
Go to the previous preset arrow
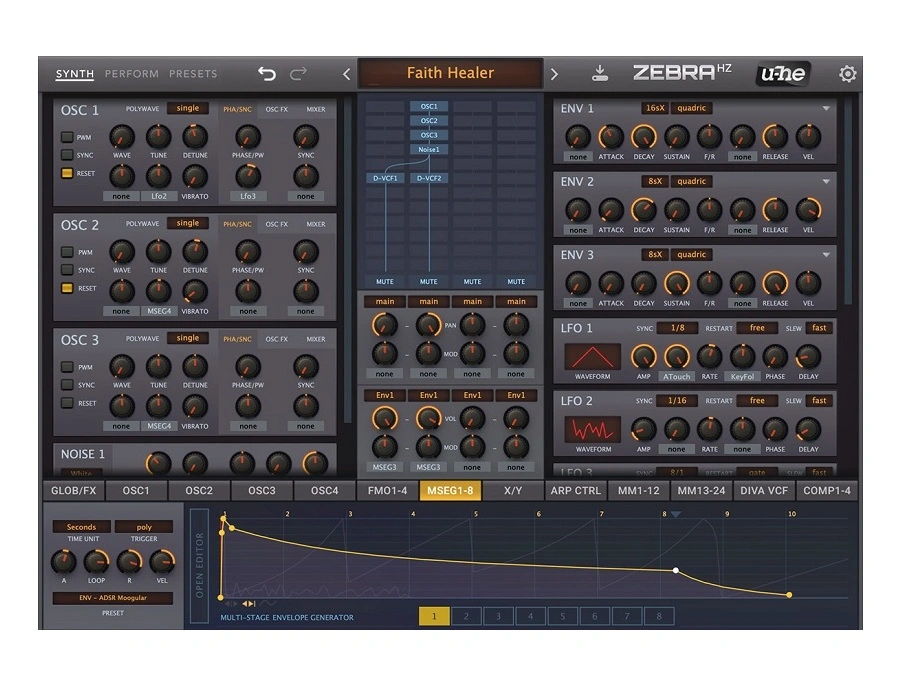pos(346,74)
